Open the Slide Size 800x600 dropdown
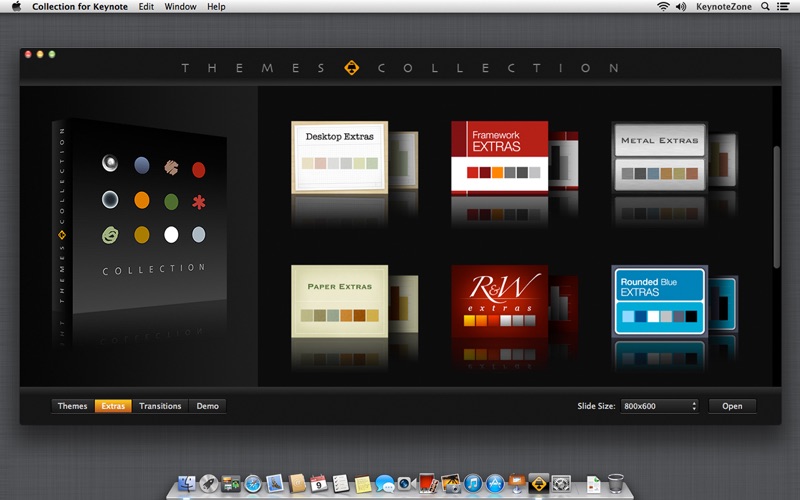The width and height of the screenshot is (800, 500). [660, 406]
